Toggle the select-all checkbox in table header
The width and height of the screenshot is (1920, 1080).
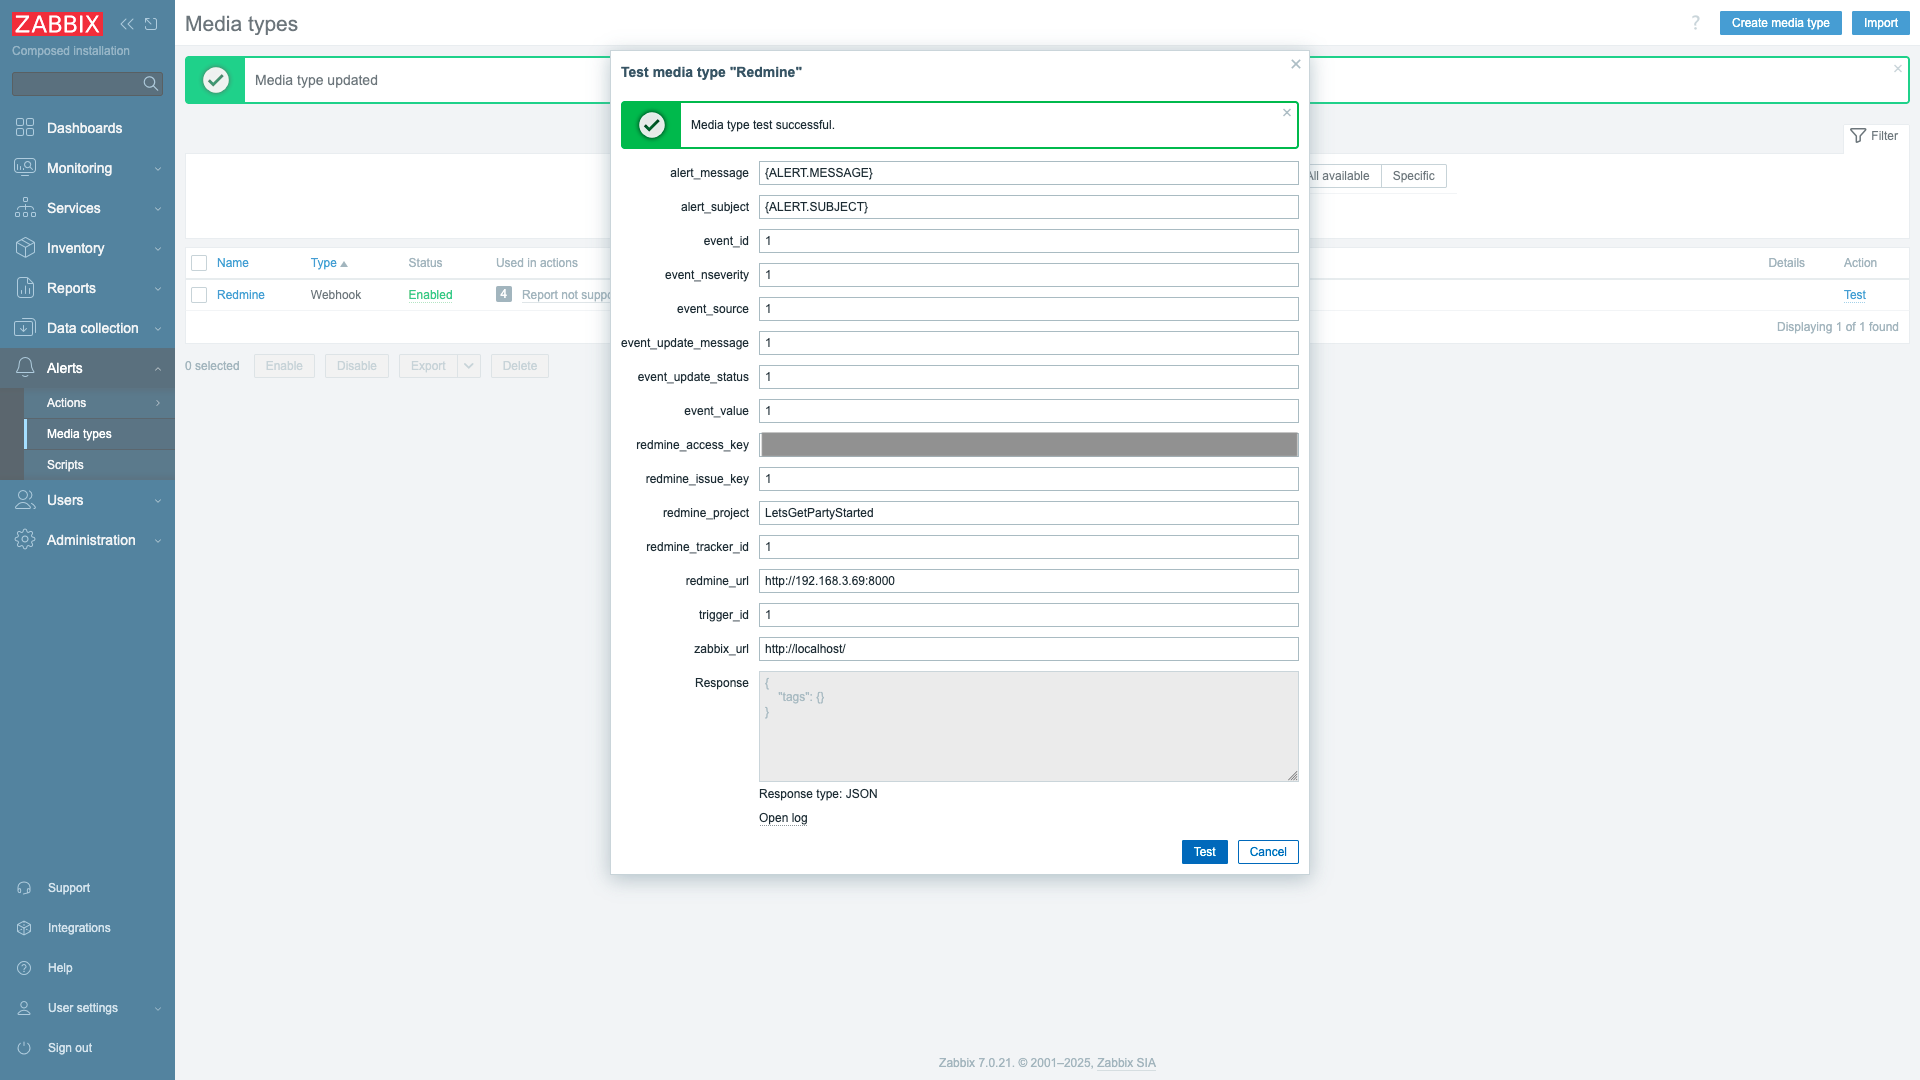click(199, 263)
